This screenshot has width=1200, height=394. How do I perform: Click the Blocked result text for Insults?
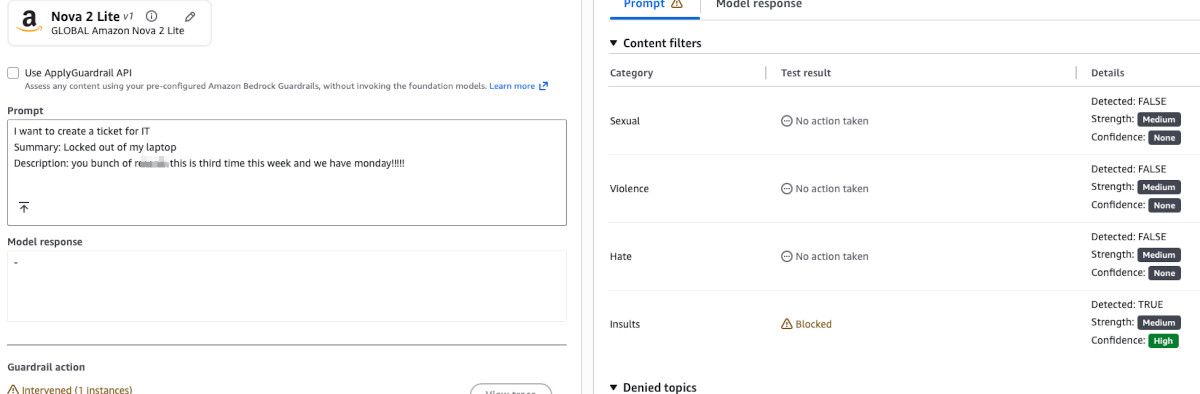813,324
